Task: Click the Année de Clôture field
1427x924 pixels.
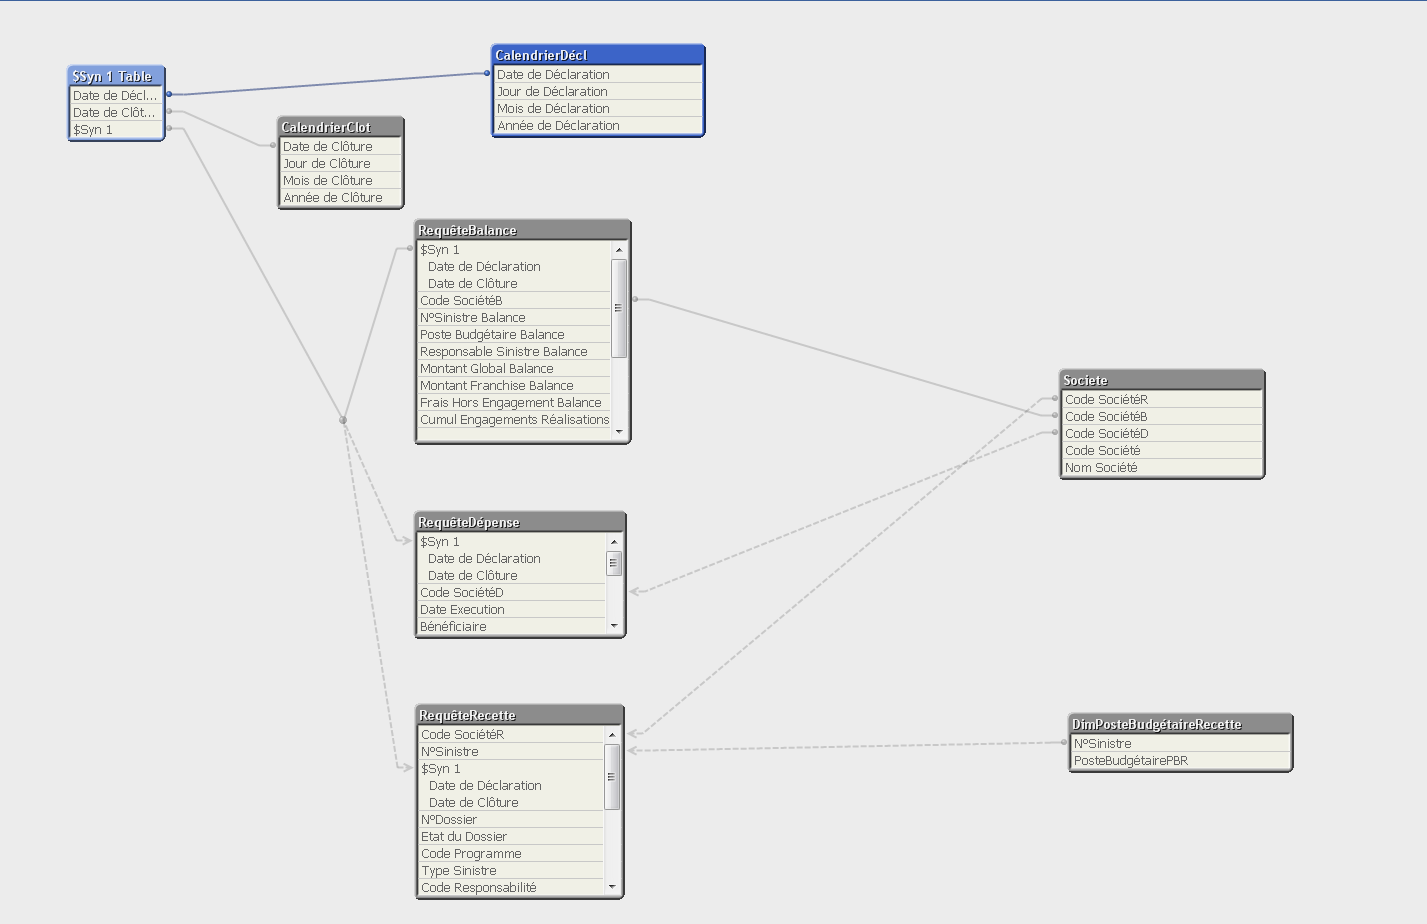Action: tap(341, 197)
